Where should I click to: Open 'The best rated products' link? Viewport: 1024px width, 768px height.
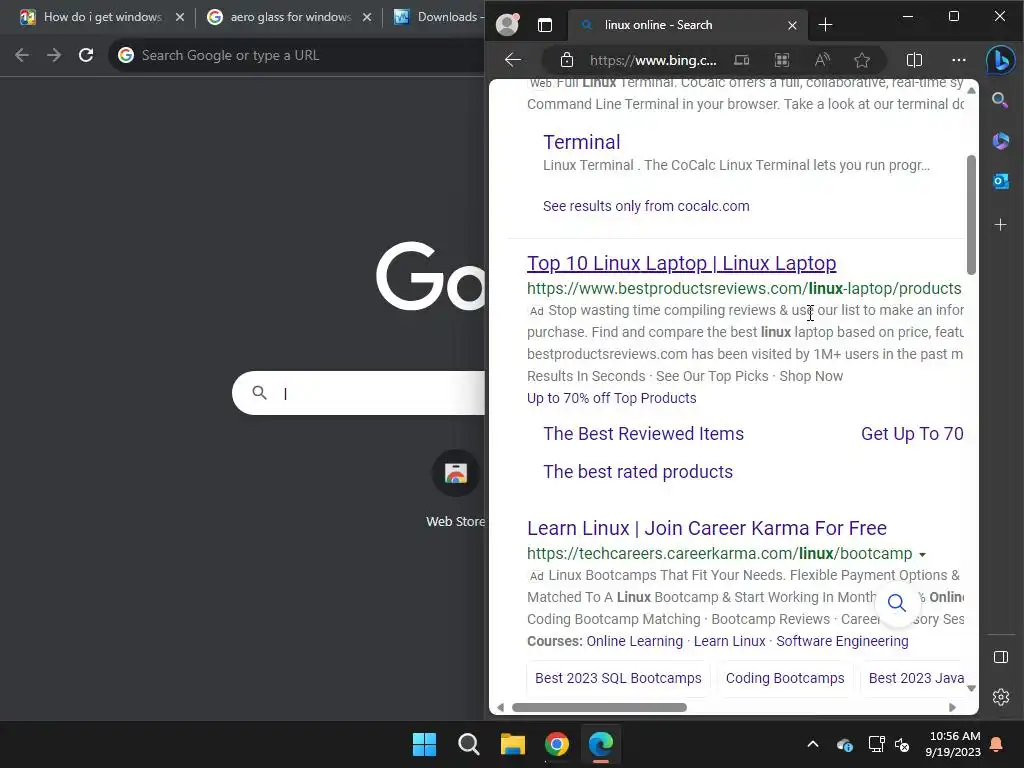point(638,472)
